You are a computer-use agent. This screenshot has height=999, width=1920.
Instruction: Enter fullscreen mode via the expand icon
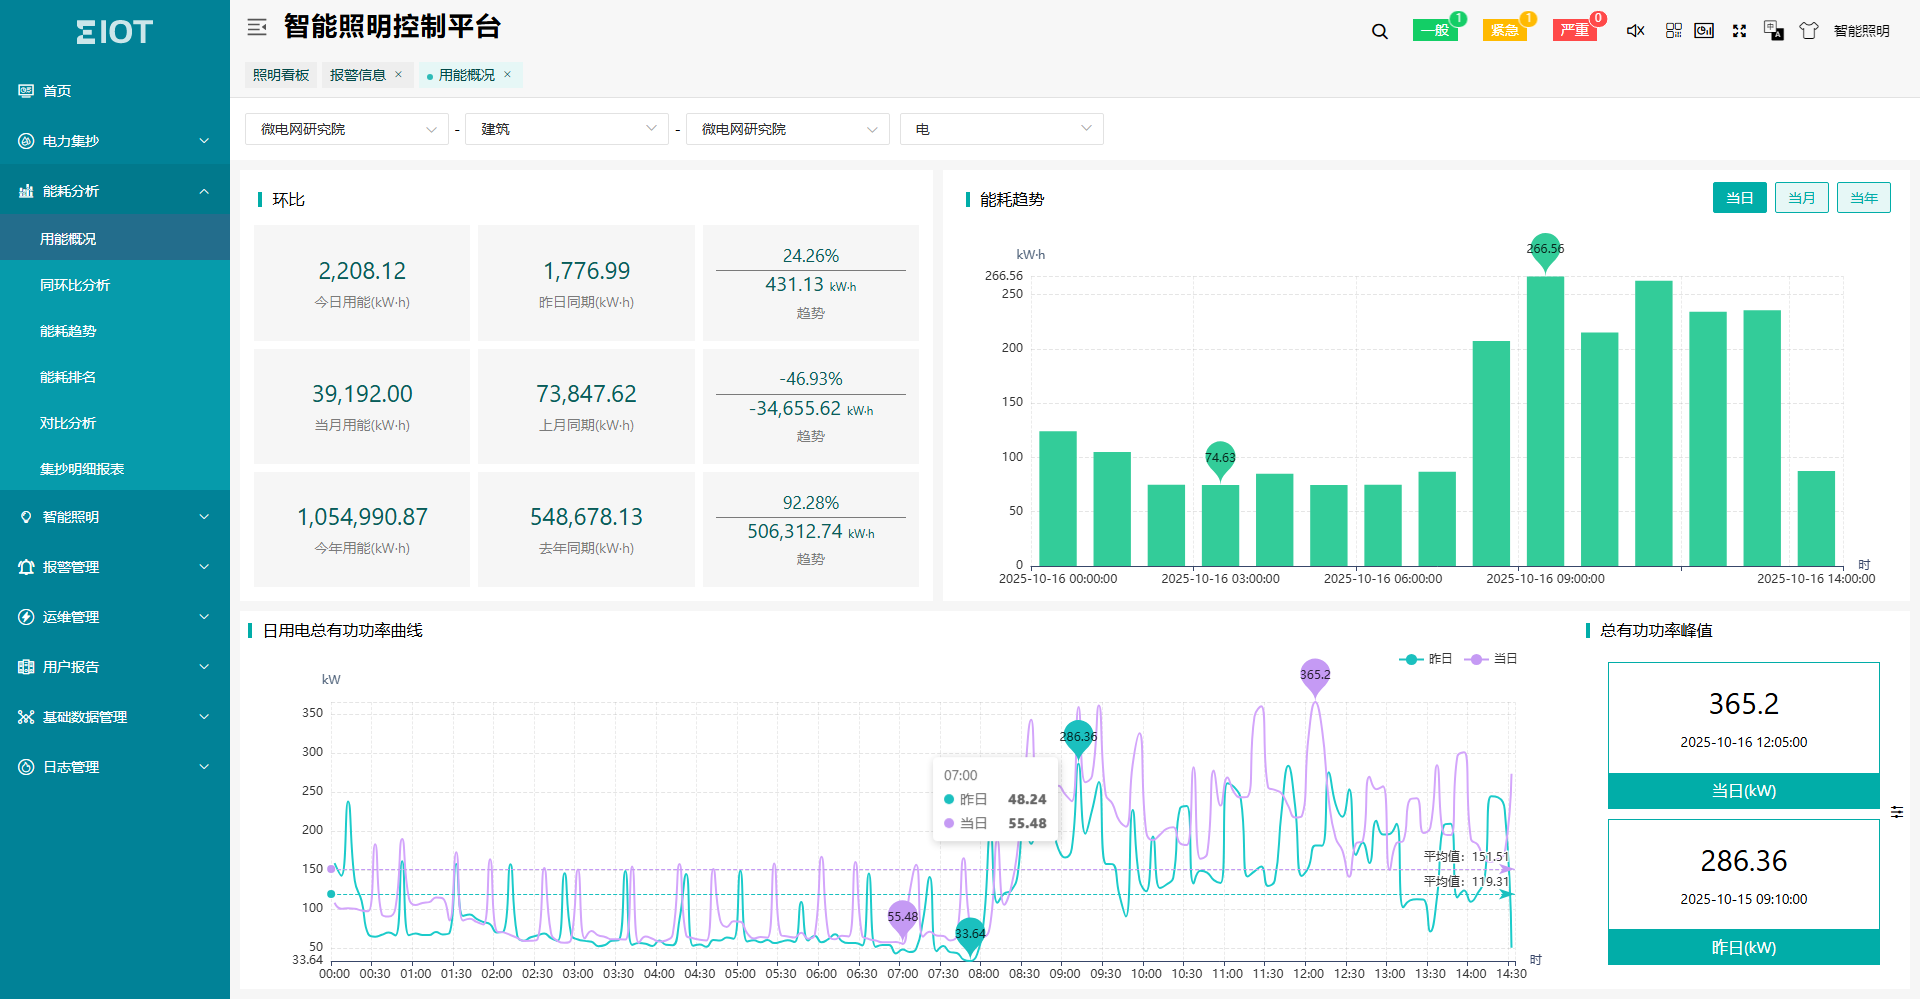pos(1739,31)
